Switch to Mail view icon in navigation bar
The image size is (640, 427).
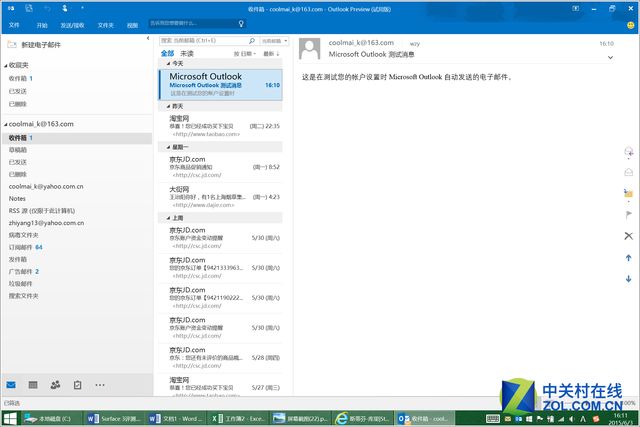(11, 385)
